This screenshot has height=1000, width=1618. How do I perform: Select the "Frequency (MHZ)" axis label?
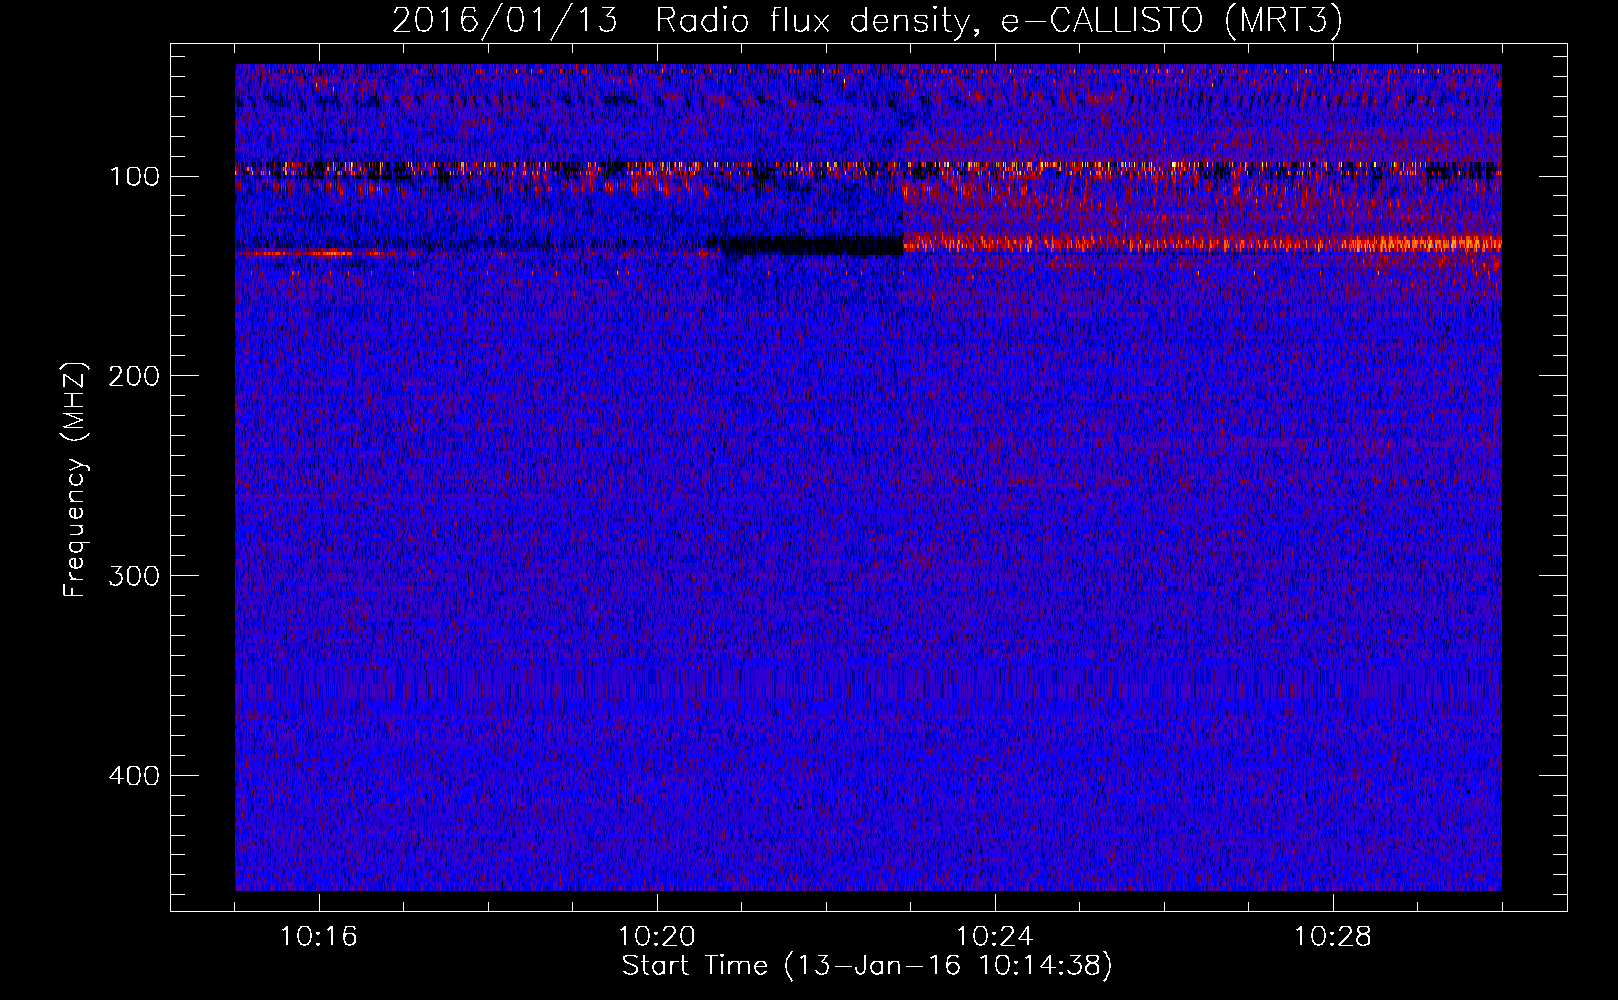(75, 479)
